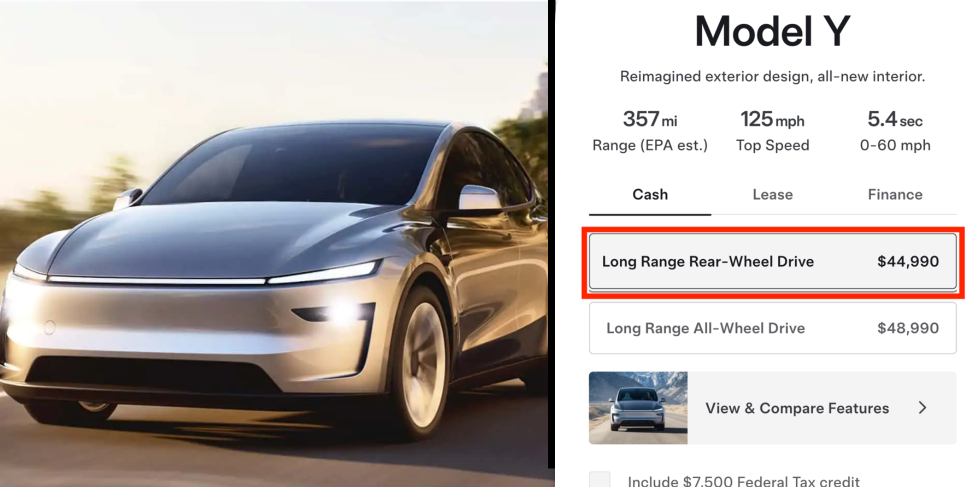Click the 125 mph top speed stat
Screen dimensions: 974x487
point(772,130)
